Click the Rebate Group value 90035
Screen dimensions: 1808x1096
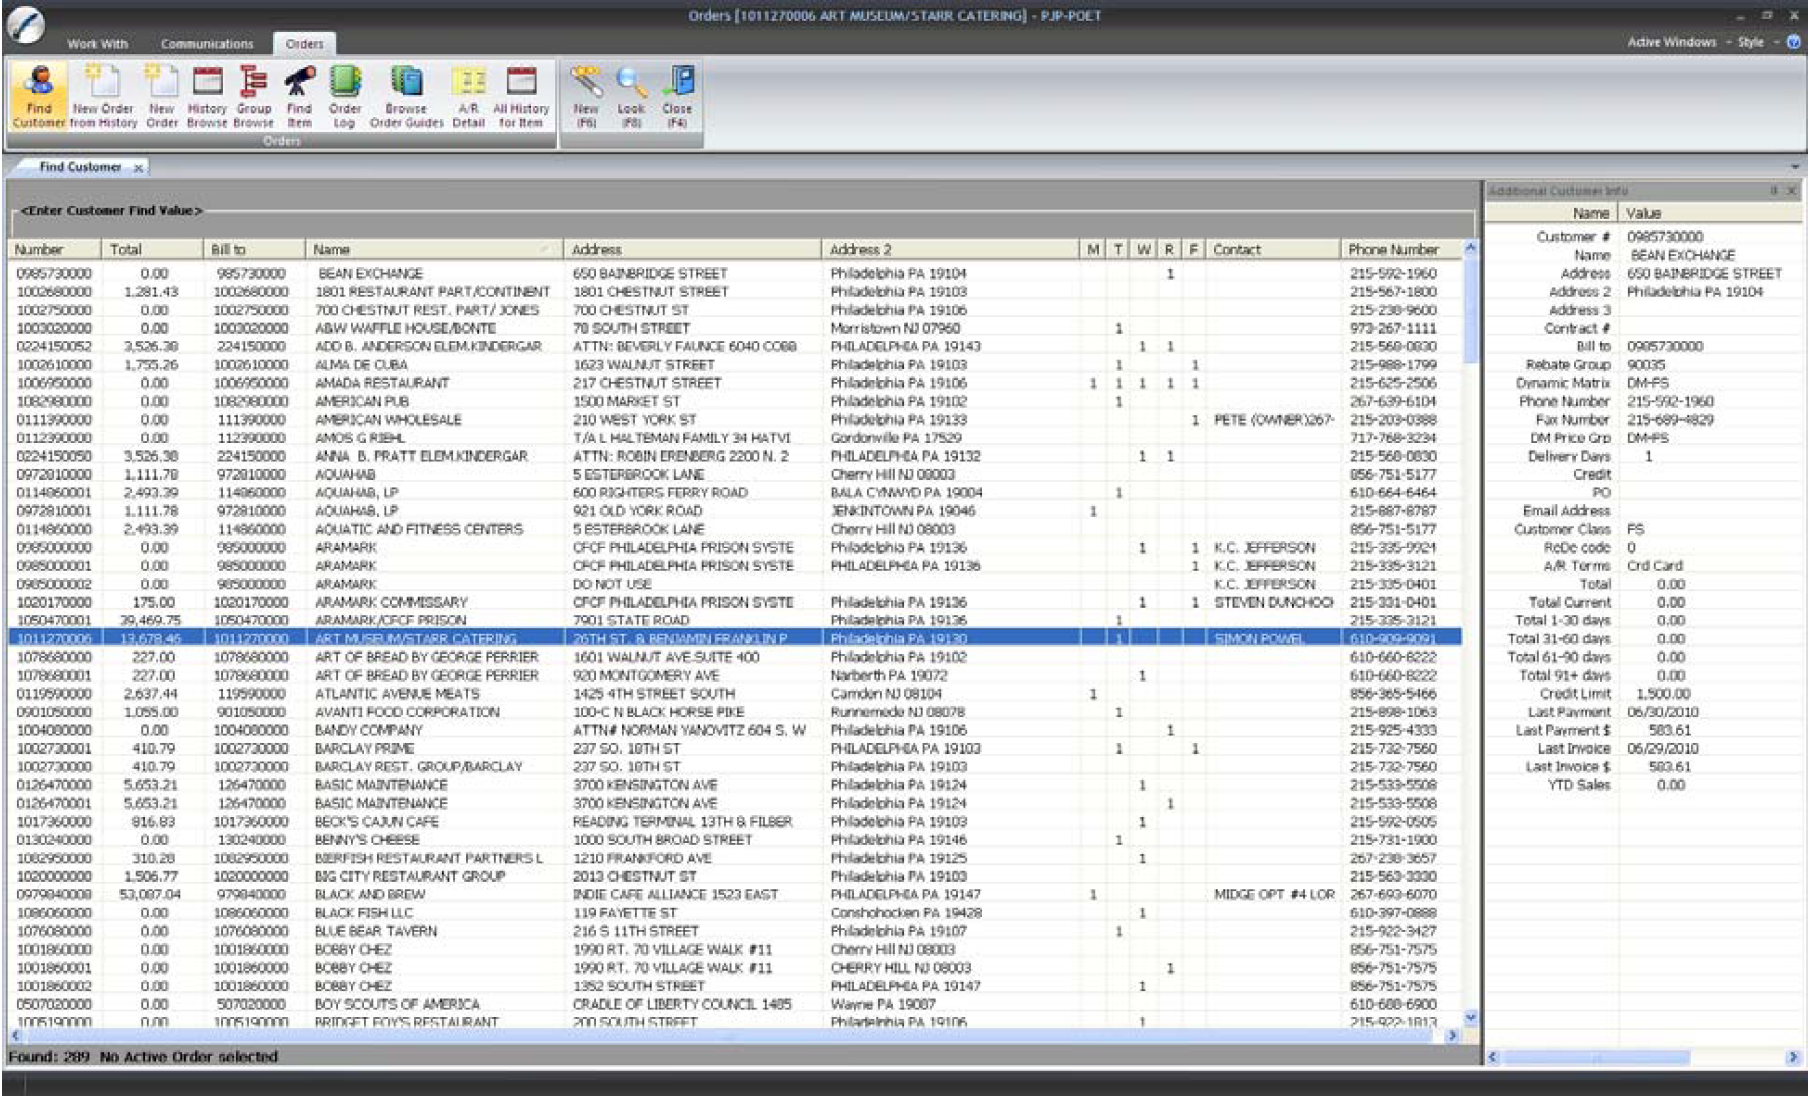pyautogui.click(x=1646, y=365)
